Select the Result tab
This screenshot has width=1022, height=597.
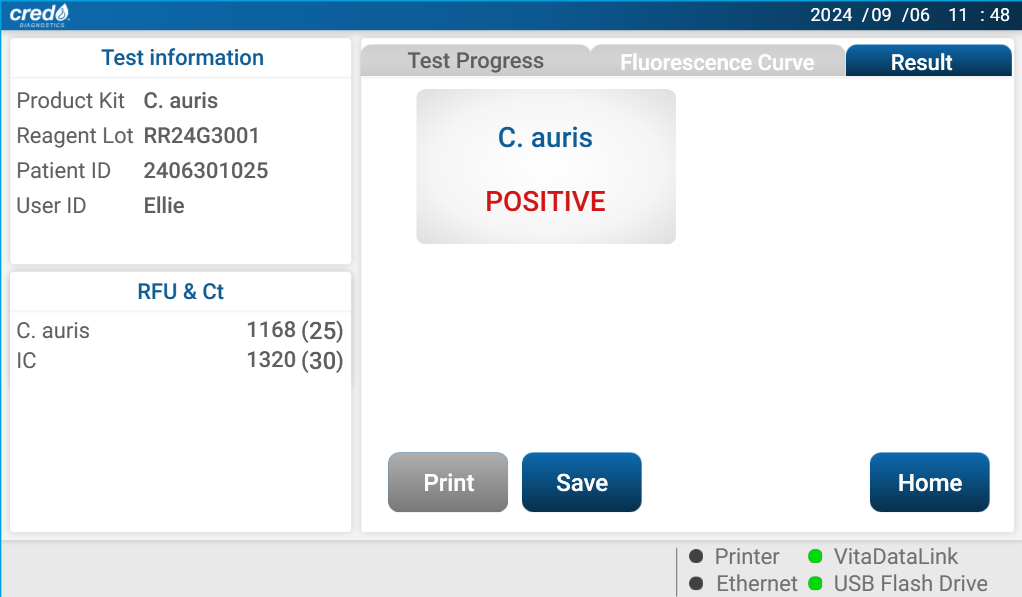pyautogui.click(x=928, y=61)
